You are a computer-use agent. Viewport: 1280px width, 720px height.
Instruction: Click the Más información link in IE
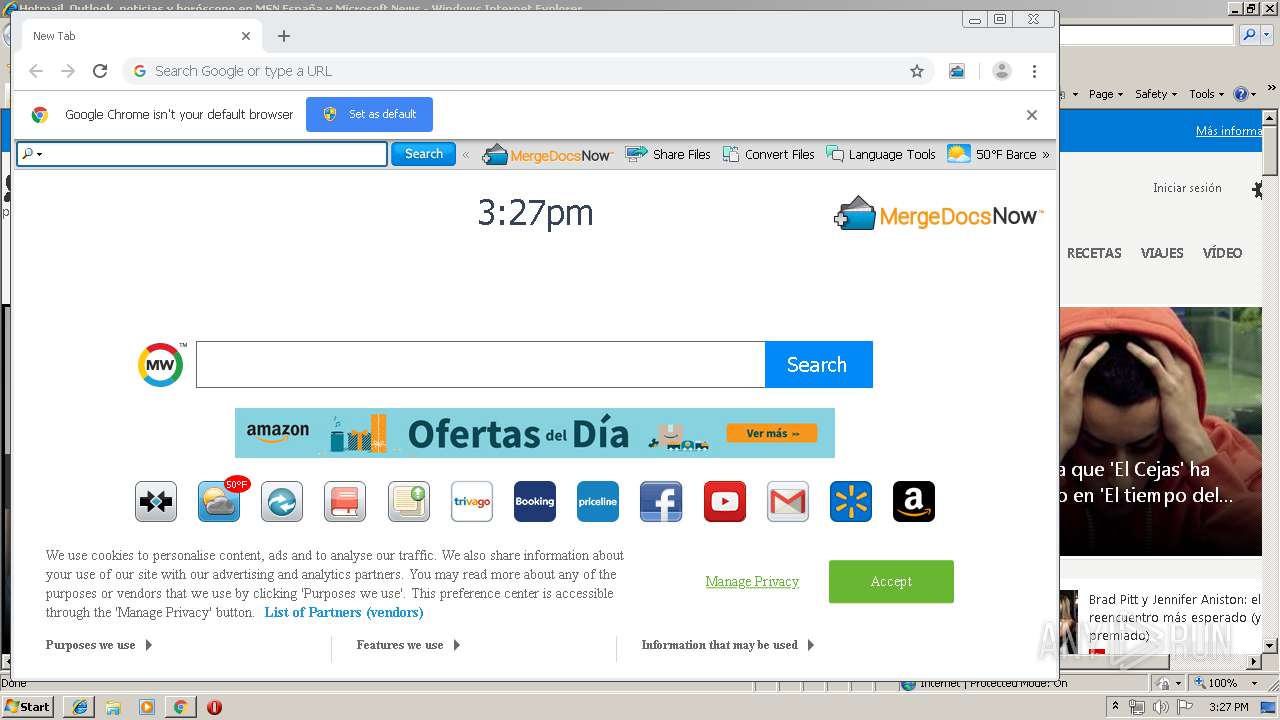[x=1229, y=131]
